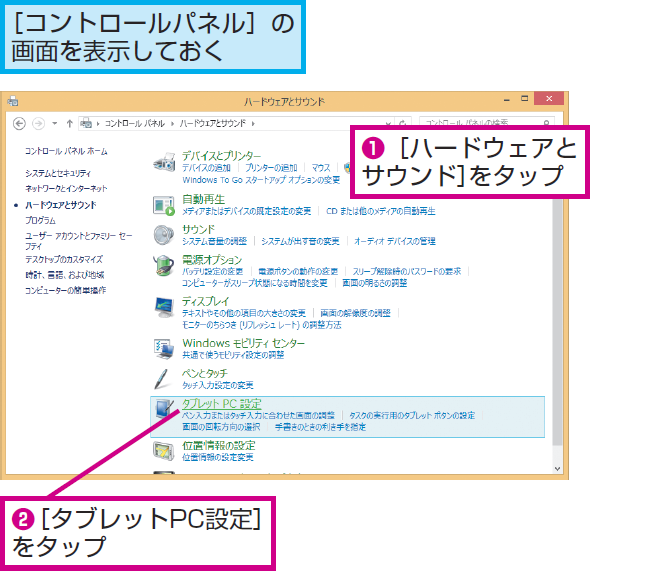The image size is (660, 571).
Task: Expand the chevron after コントロール パネル breadcrumb
Action: click(172, 123)
